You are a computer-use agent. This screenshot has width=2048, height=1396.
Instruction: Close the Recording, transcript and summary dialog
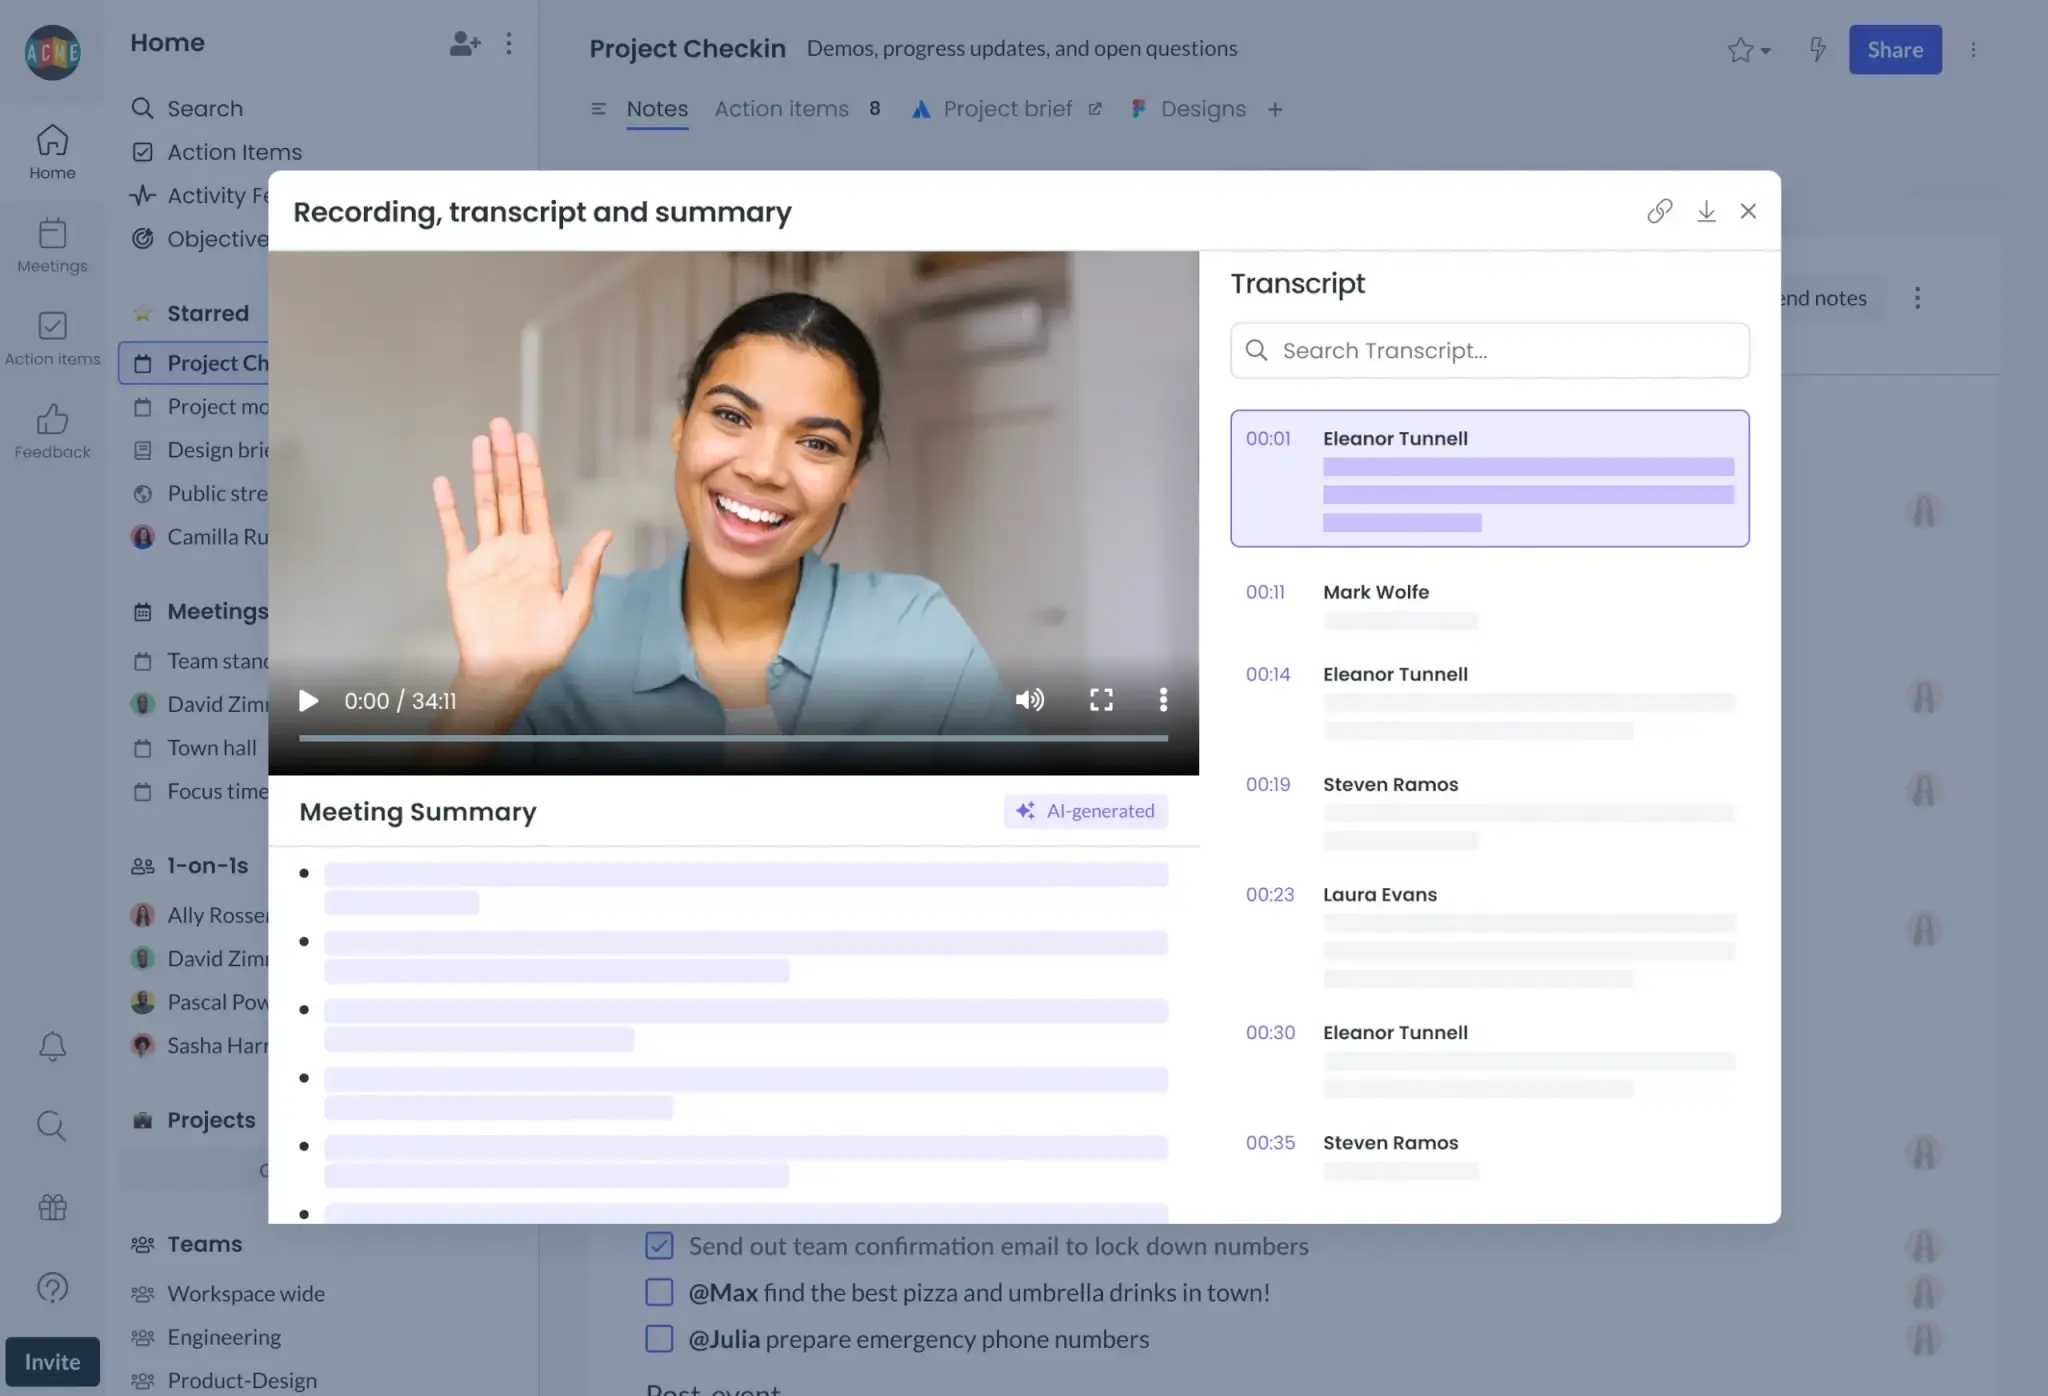coord(1748,211)
